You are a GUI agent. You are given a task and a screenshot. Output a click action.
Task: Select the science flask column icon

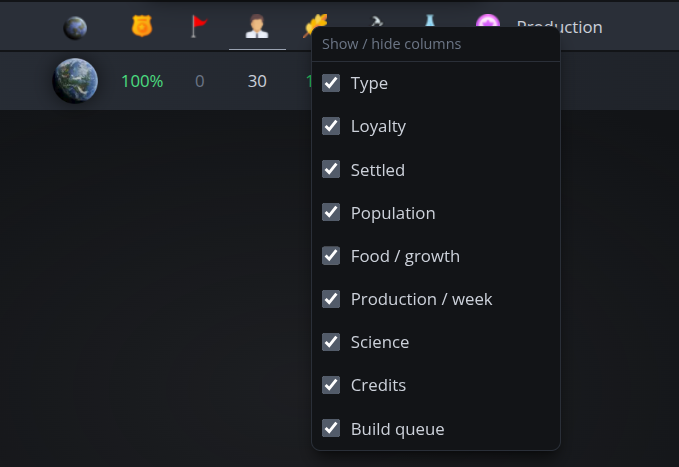click(x=430, y=20)
